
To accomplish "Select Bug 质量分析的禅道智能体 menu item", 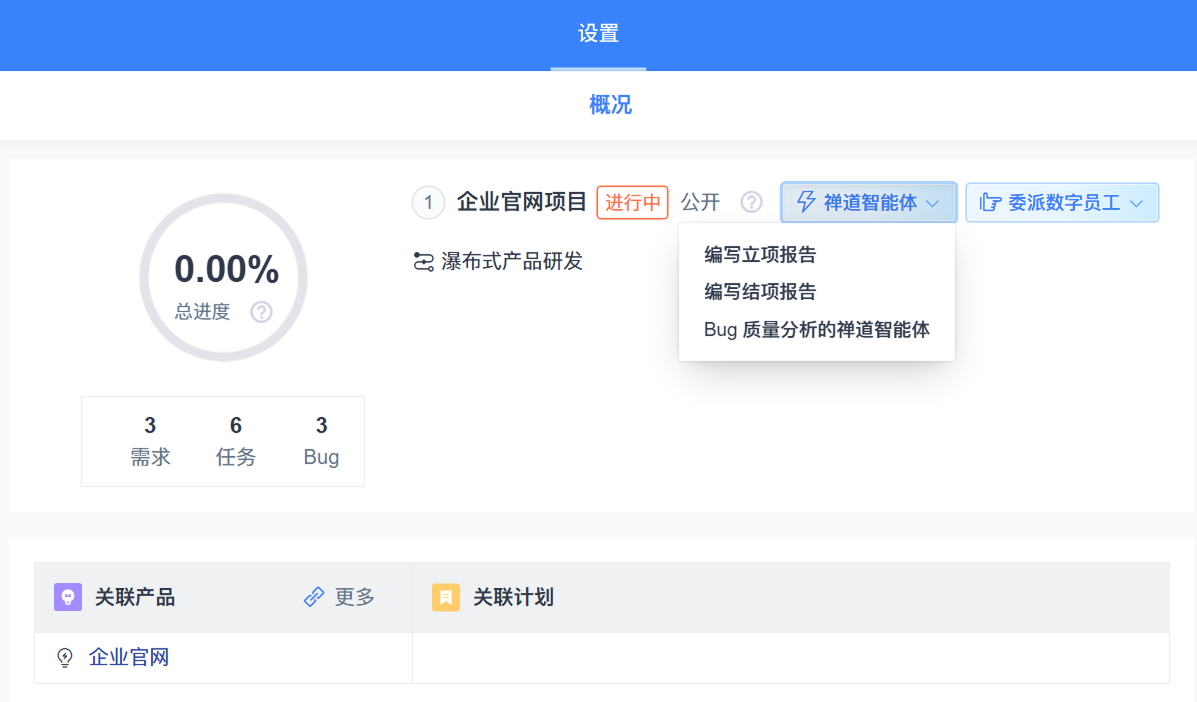I will pyautogui.click(x=816, y=330).
